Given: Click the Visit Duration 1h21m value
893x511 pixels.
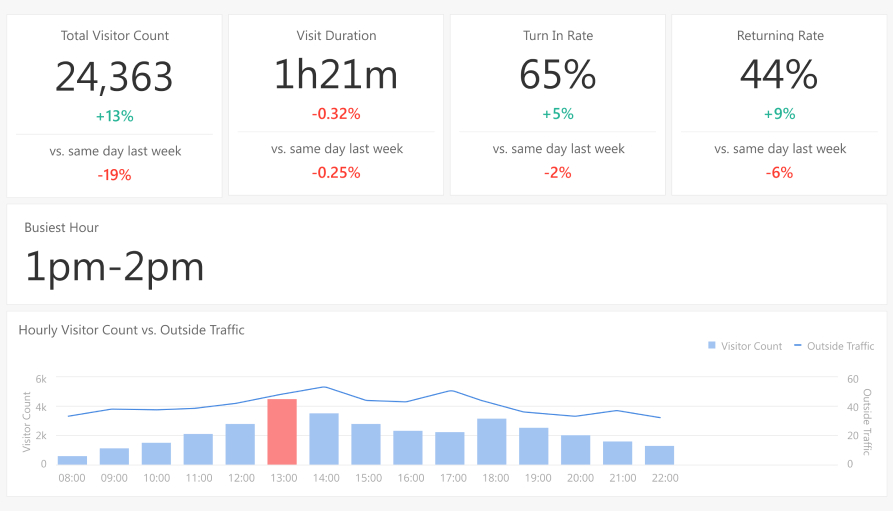Looking at the screenshot, I should pyautogui.click(x=336, y=75).
